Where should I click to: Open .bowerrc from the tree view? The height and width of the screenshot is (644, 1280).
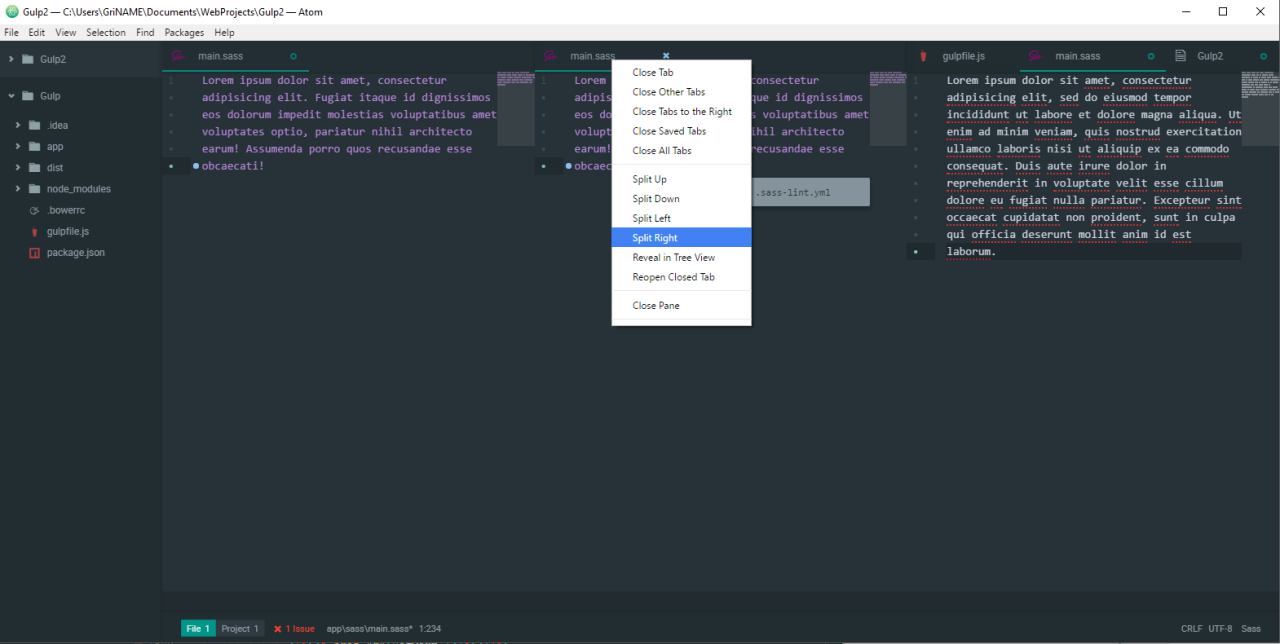tap(66, 210)
